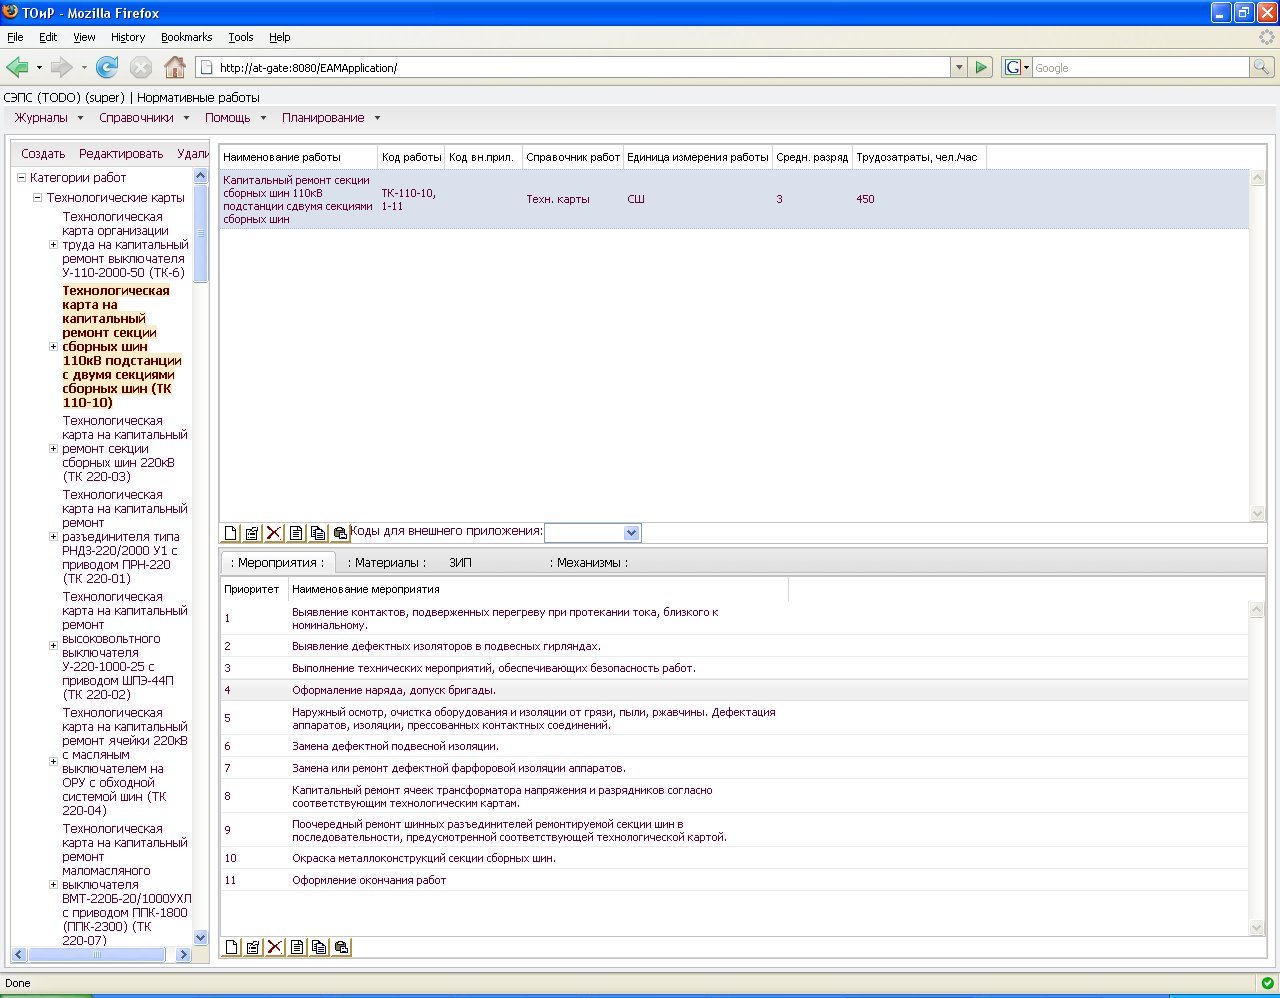Click the Google search engine icon
Screen dimensions: 1280x998
point(1013,67)
